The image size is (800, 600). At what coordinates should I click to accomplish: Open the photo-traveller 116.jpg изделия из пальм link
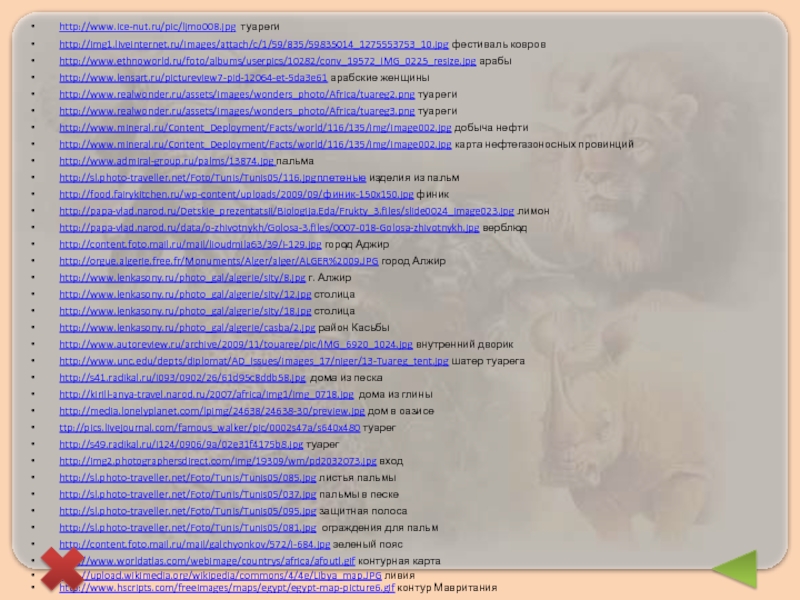click(212, 178)
